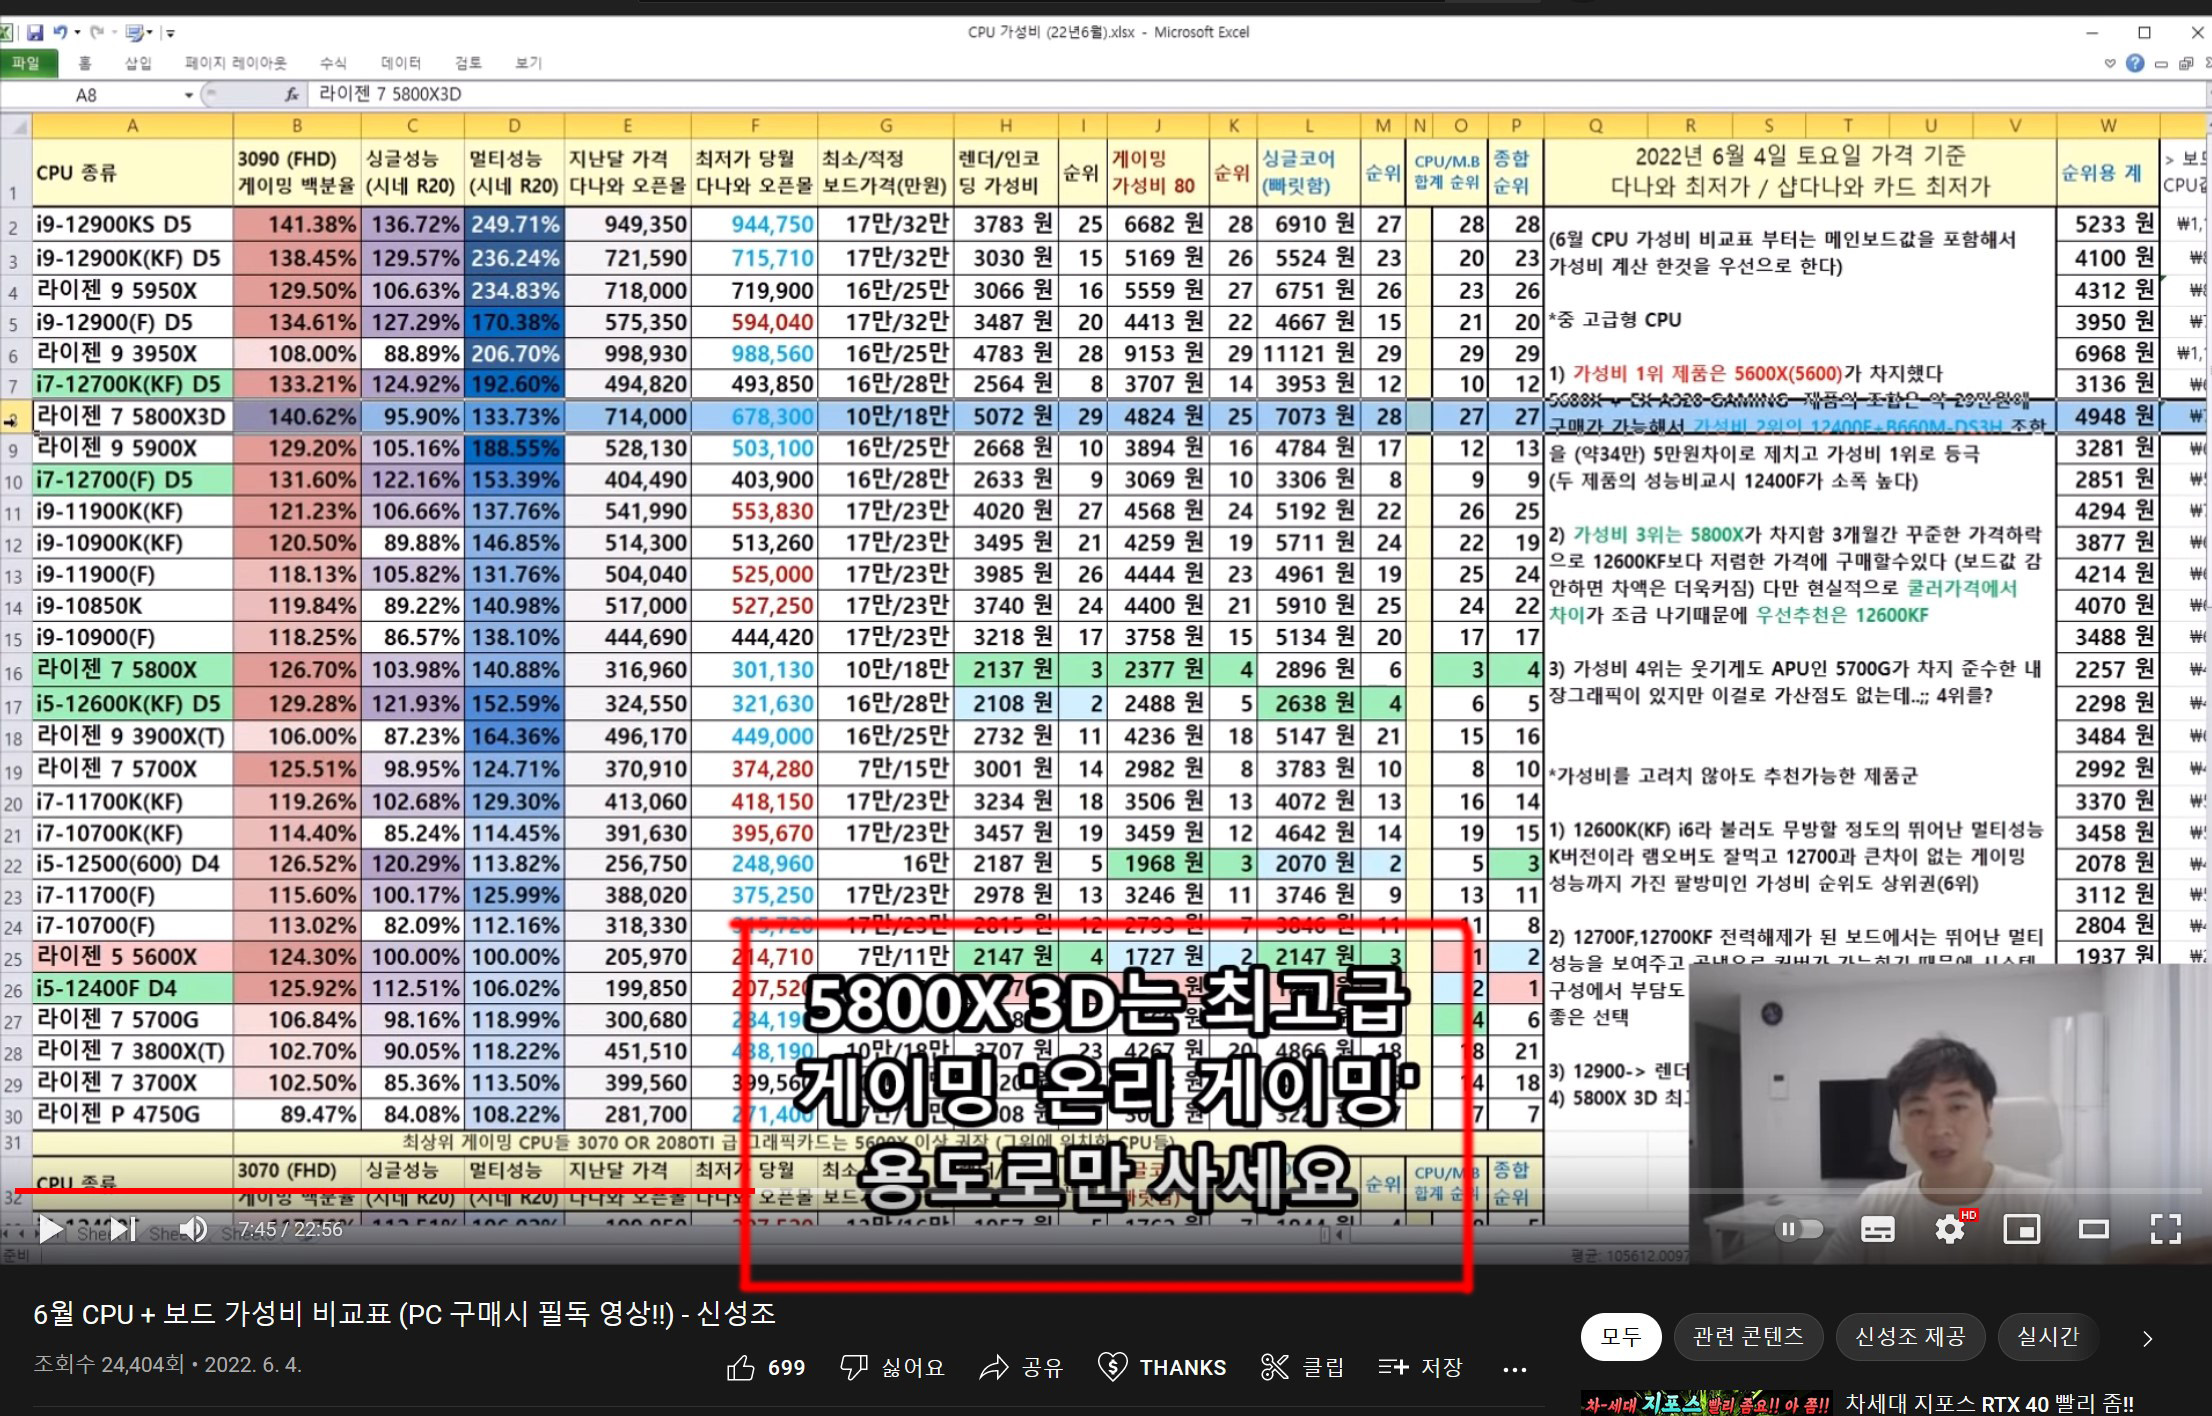
Task: Share the video via 공유
Action: click(1021, 1367)
